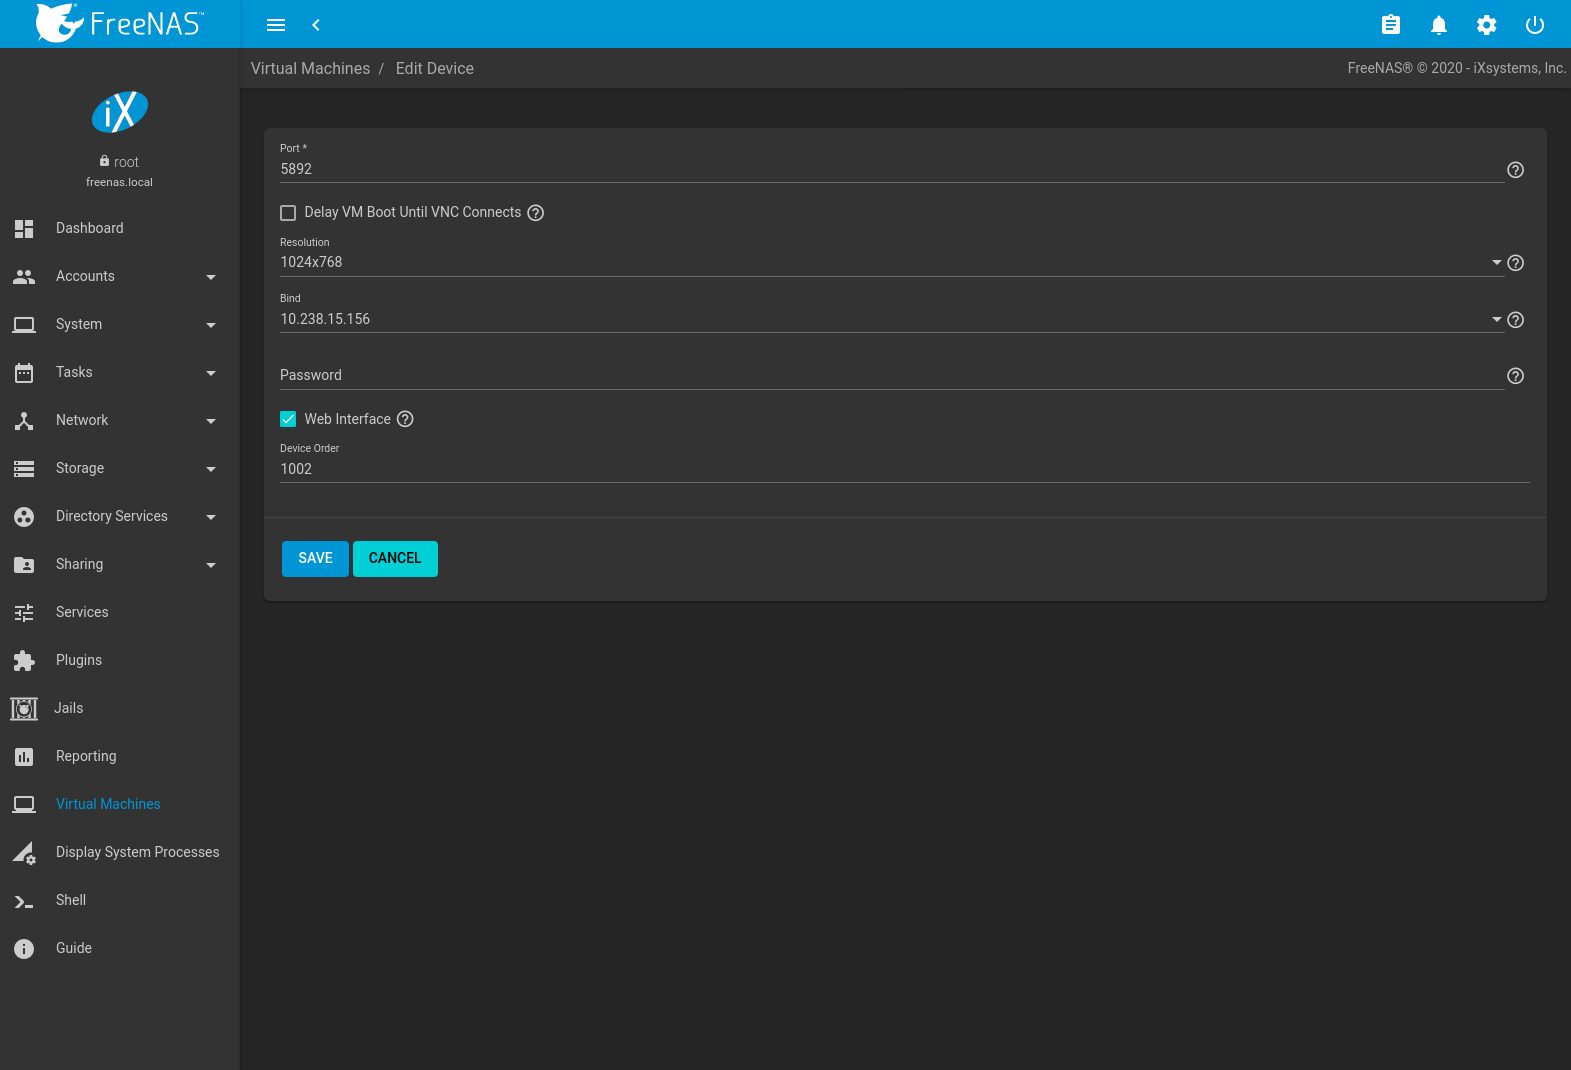Show help for the Port field
Viewport: 1571px width, 1070px height.
[1515, 170]
